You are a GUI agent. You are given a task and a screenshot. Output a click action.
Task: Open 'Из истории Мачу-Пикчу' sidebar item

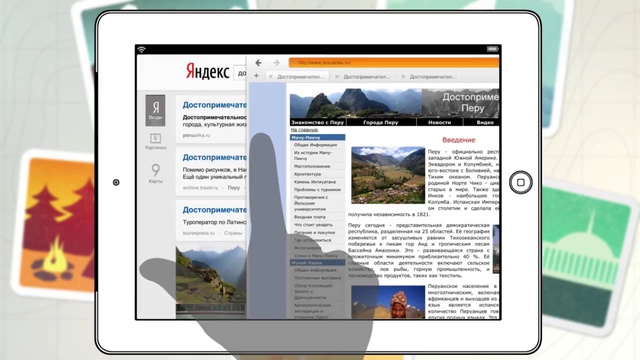313,155
